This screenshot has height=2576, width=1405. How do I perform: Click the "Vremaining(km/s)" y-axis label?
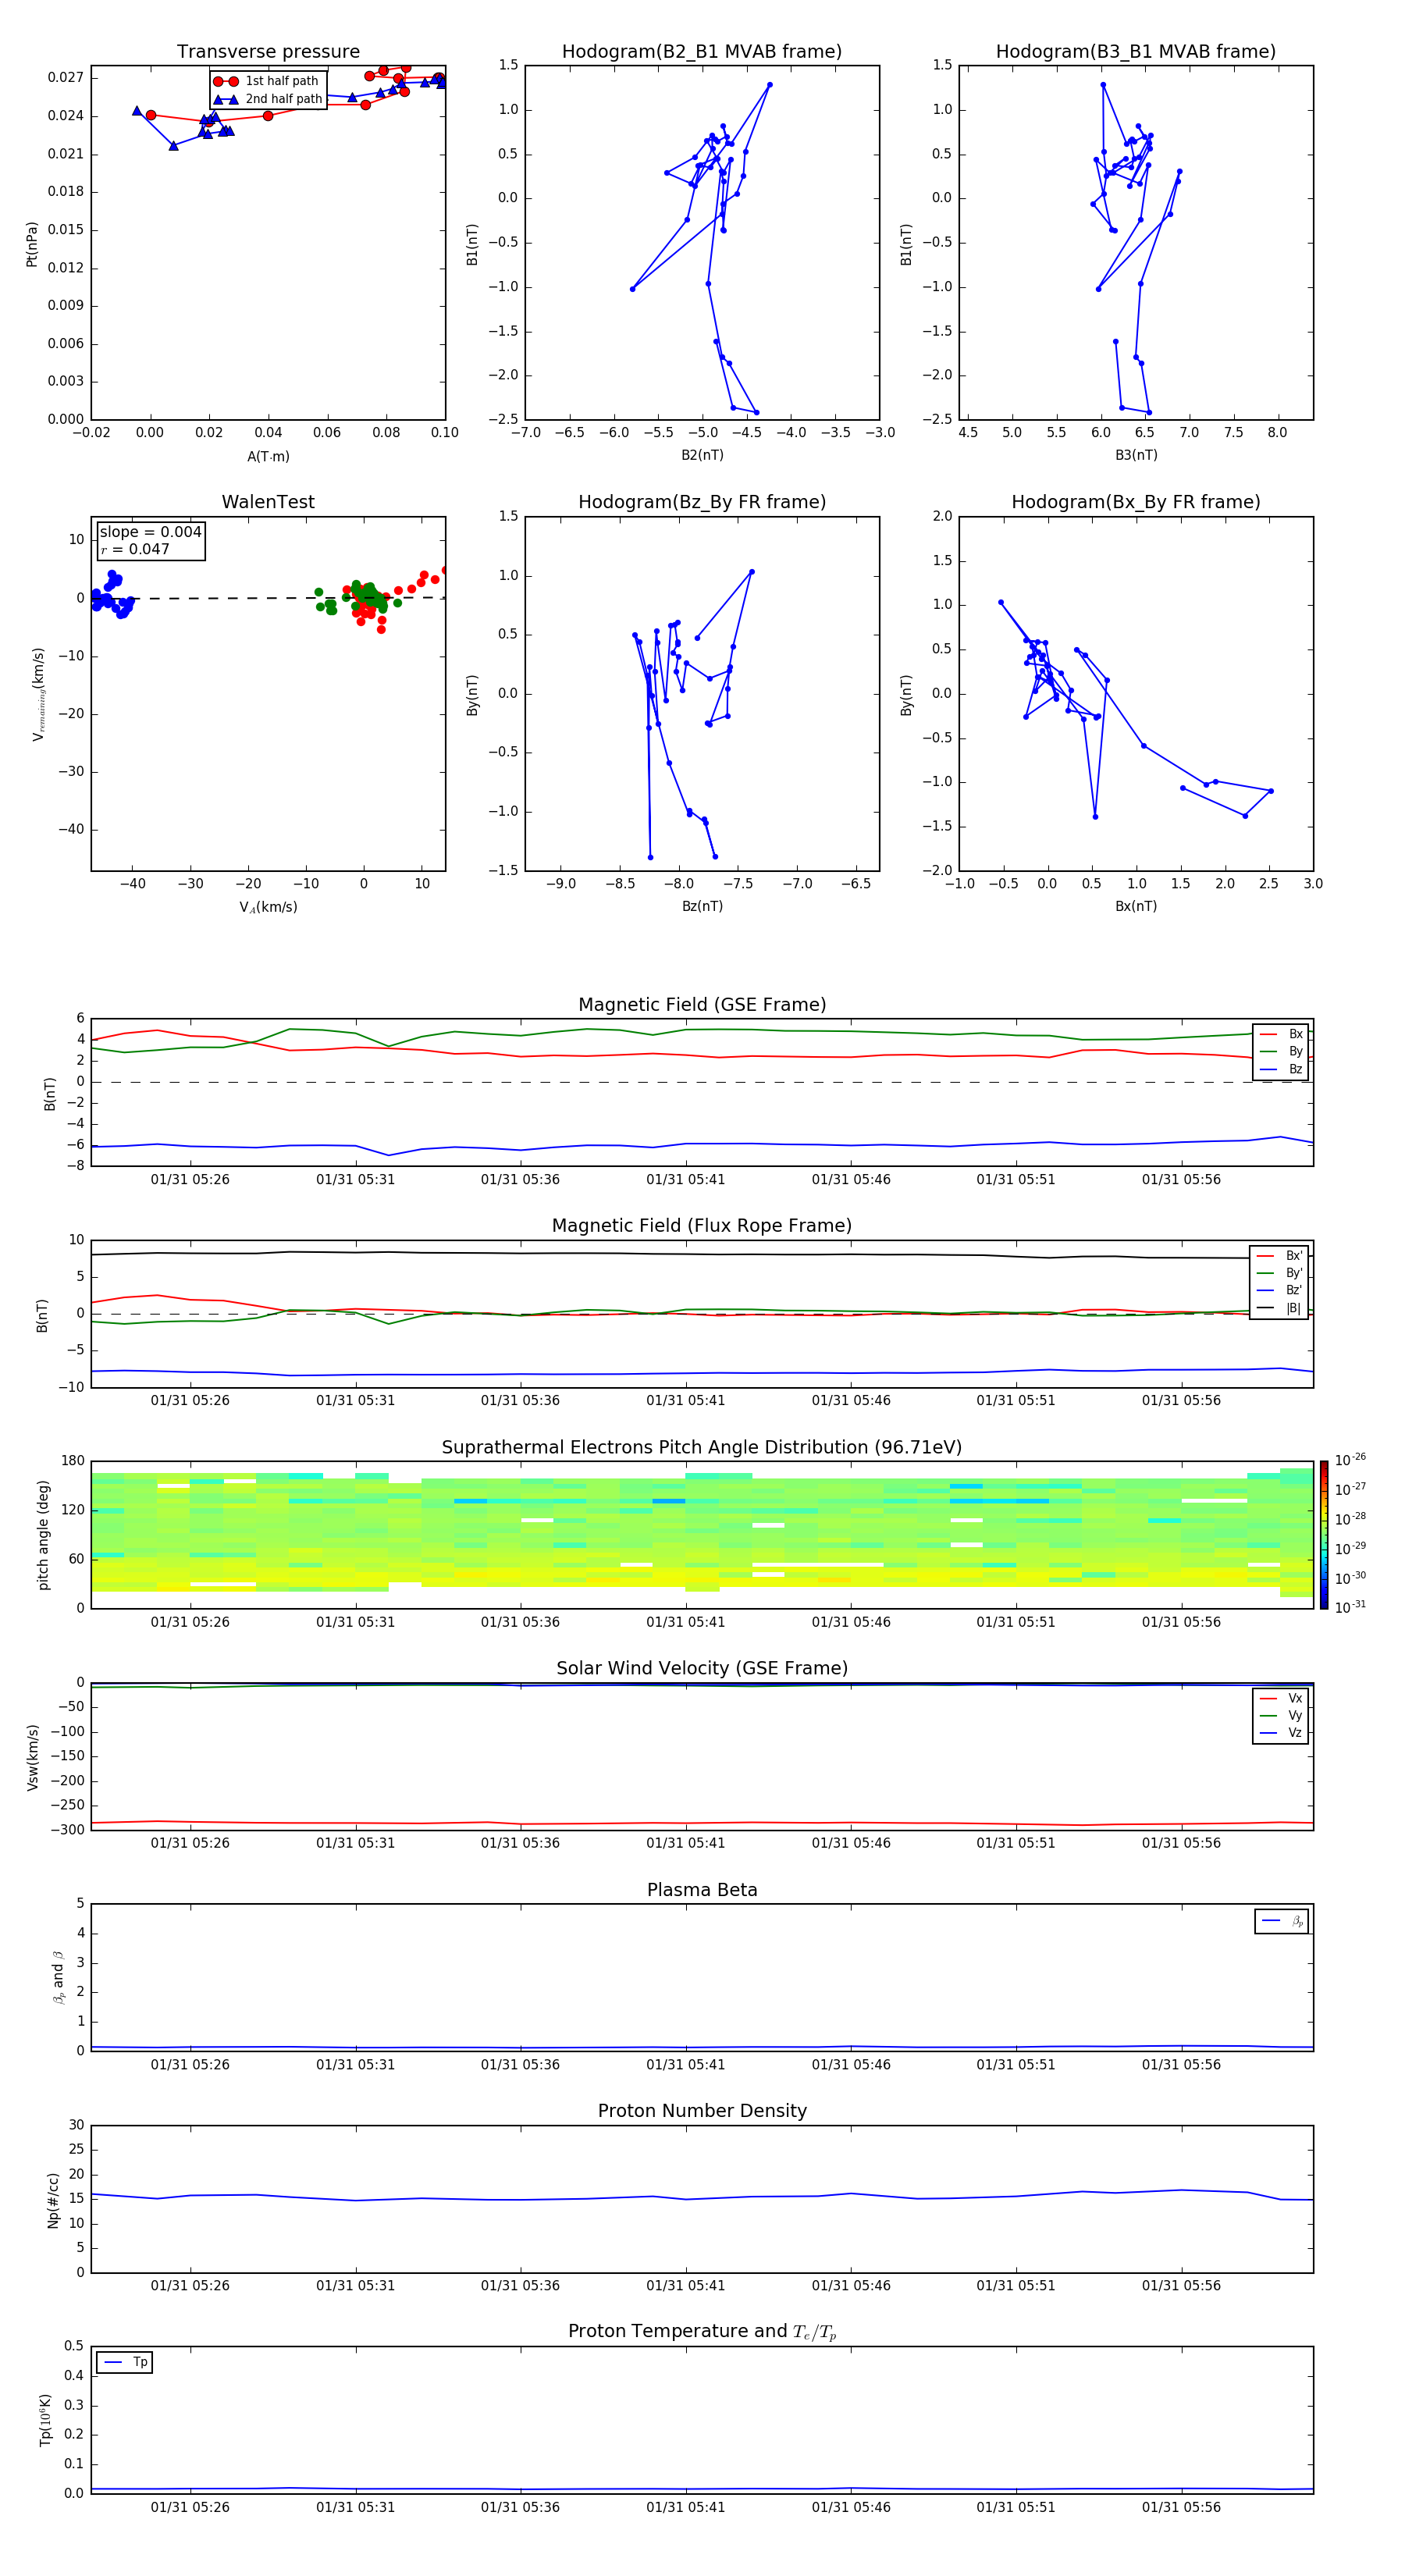pyautogui.click(x=38, y=694)
